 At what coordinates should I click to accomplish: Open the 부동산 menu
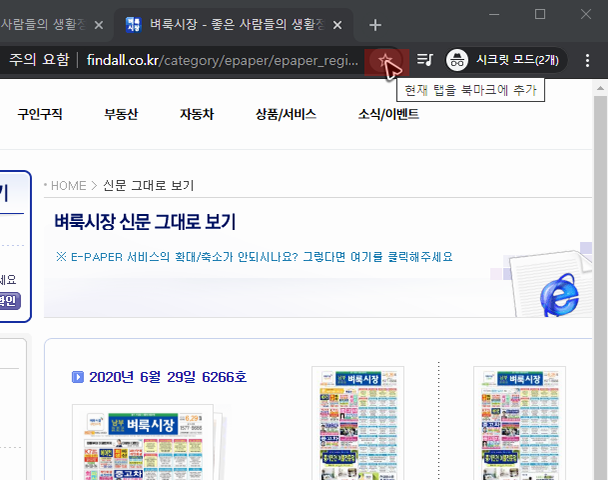121,114
